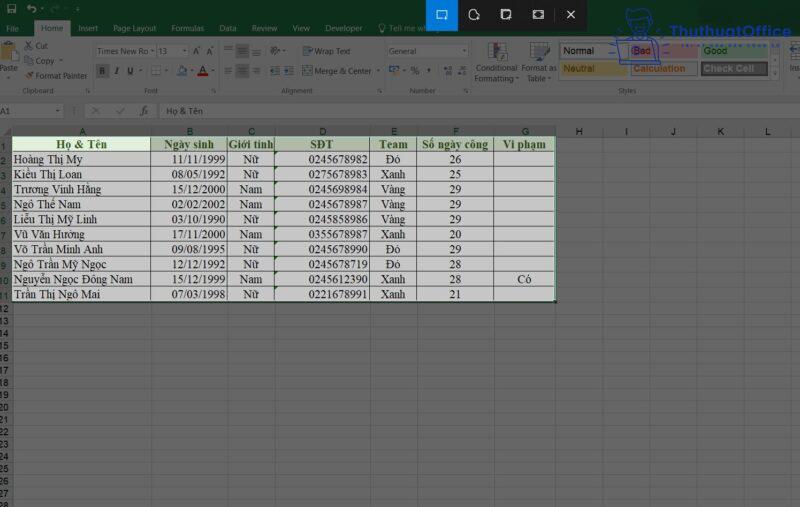The height and width of the screenshot is (507, 800).
Task: Close the snipping toolbar
Action: (570, 15)
